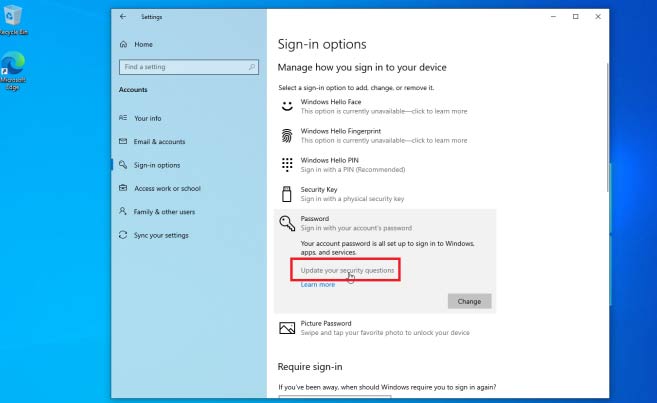The image size is (657, 403).
Task: Click the Change password button
Action: 469,301
